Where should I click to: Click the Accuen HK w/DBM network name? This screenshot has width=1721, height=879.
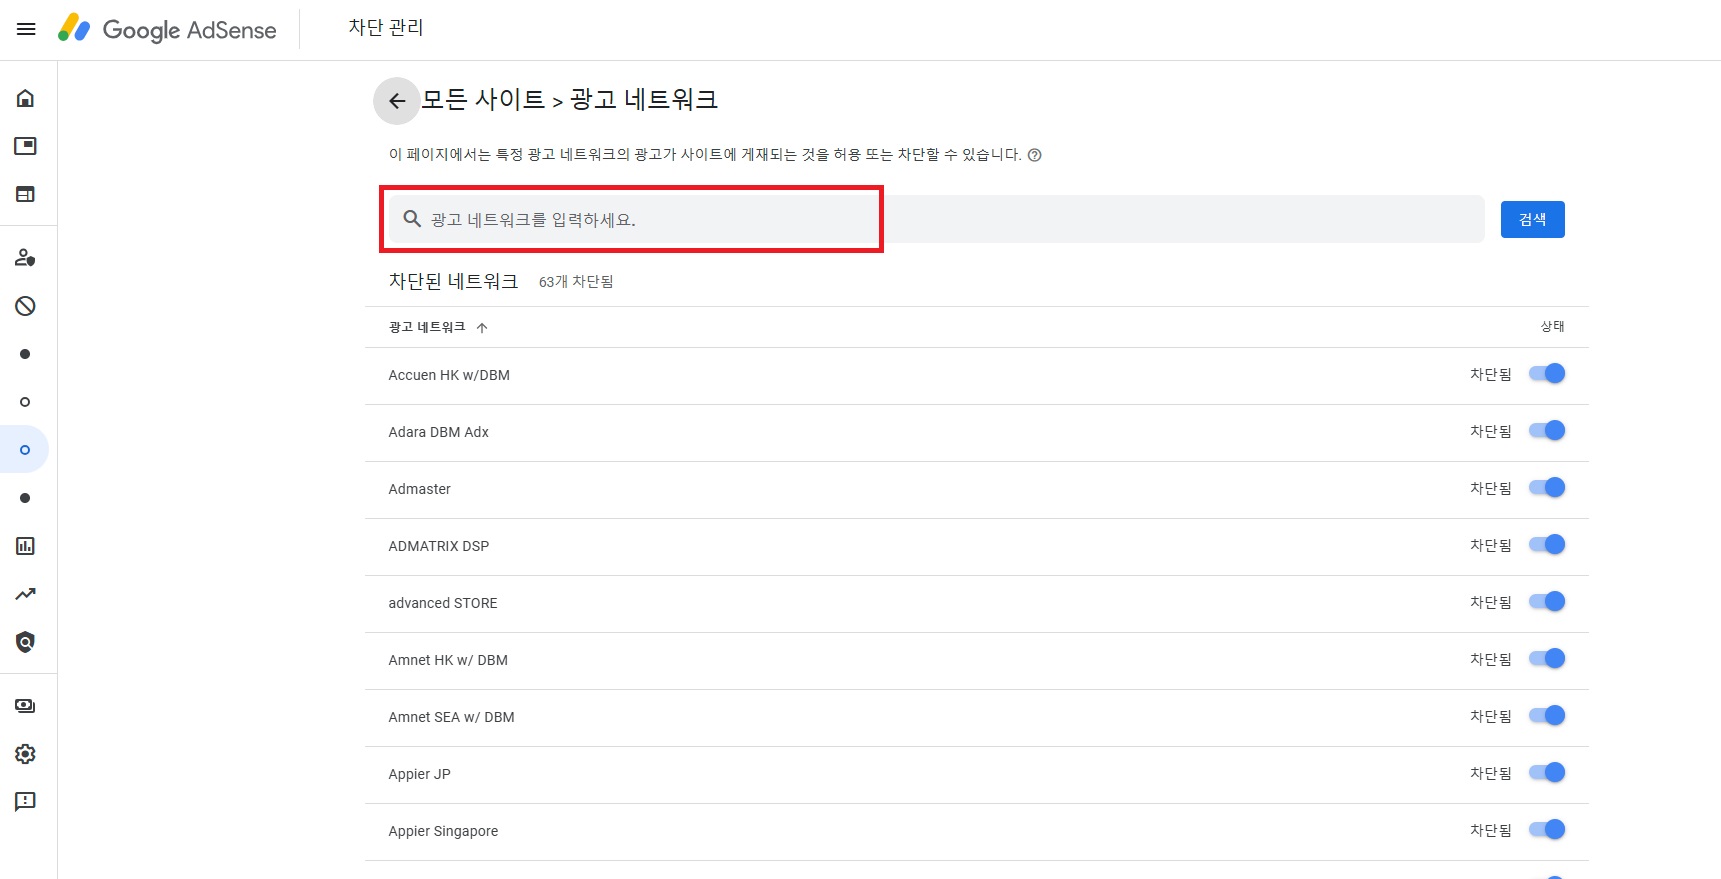[449, 375]
